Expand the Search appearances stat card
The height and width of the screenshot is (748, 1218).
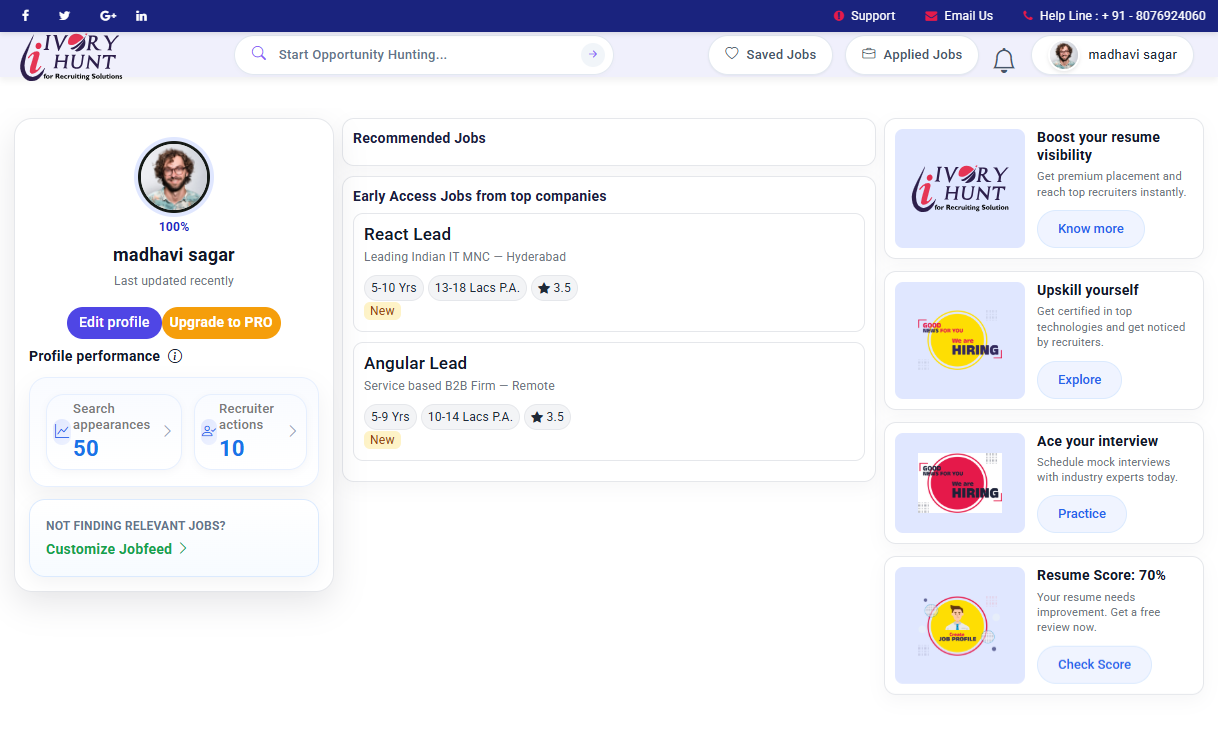(x=114, y=432)
